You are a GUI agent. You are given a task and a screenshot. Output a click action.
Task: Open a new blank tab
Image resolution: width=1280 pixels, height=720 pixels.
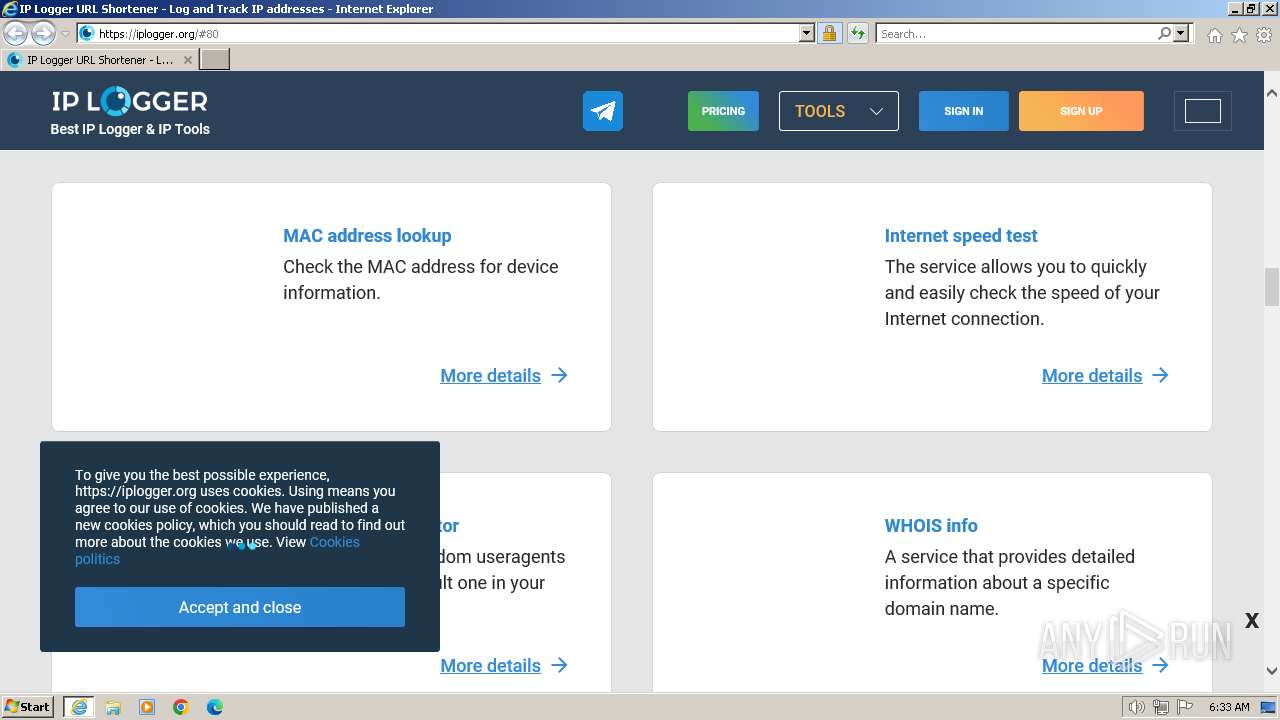(x=215, y=60)
